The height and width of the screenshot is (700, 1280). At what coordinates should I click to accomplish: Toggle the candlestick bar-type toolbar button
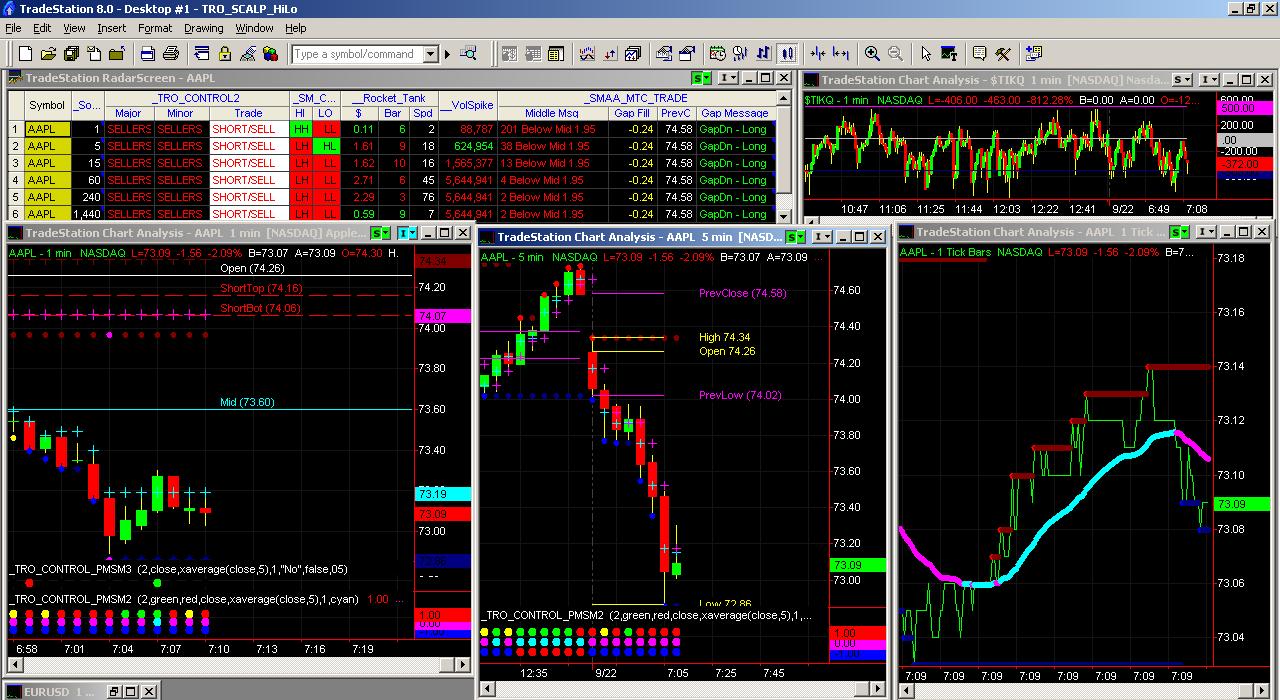[x=787, y=54]
